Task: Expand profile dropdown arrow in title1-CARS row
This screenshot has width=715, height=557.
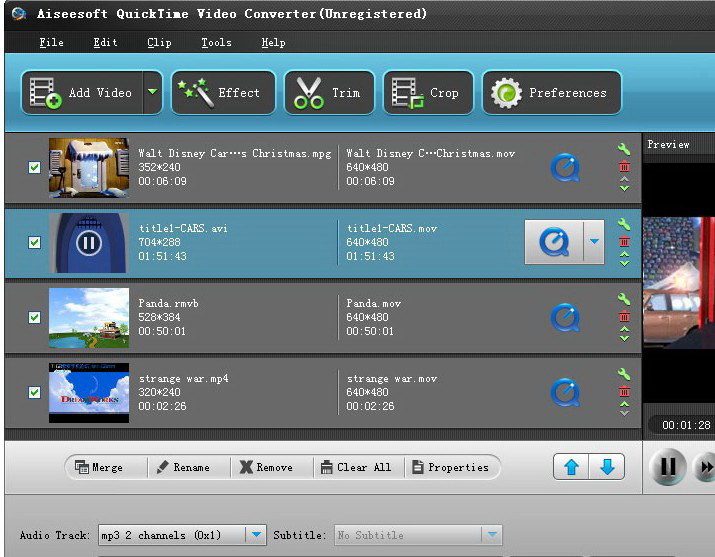Action: coord(594,242)
